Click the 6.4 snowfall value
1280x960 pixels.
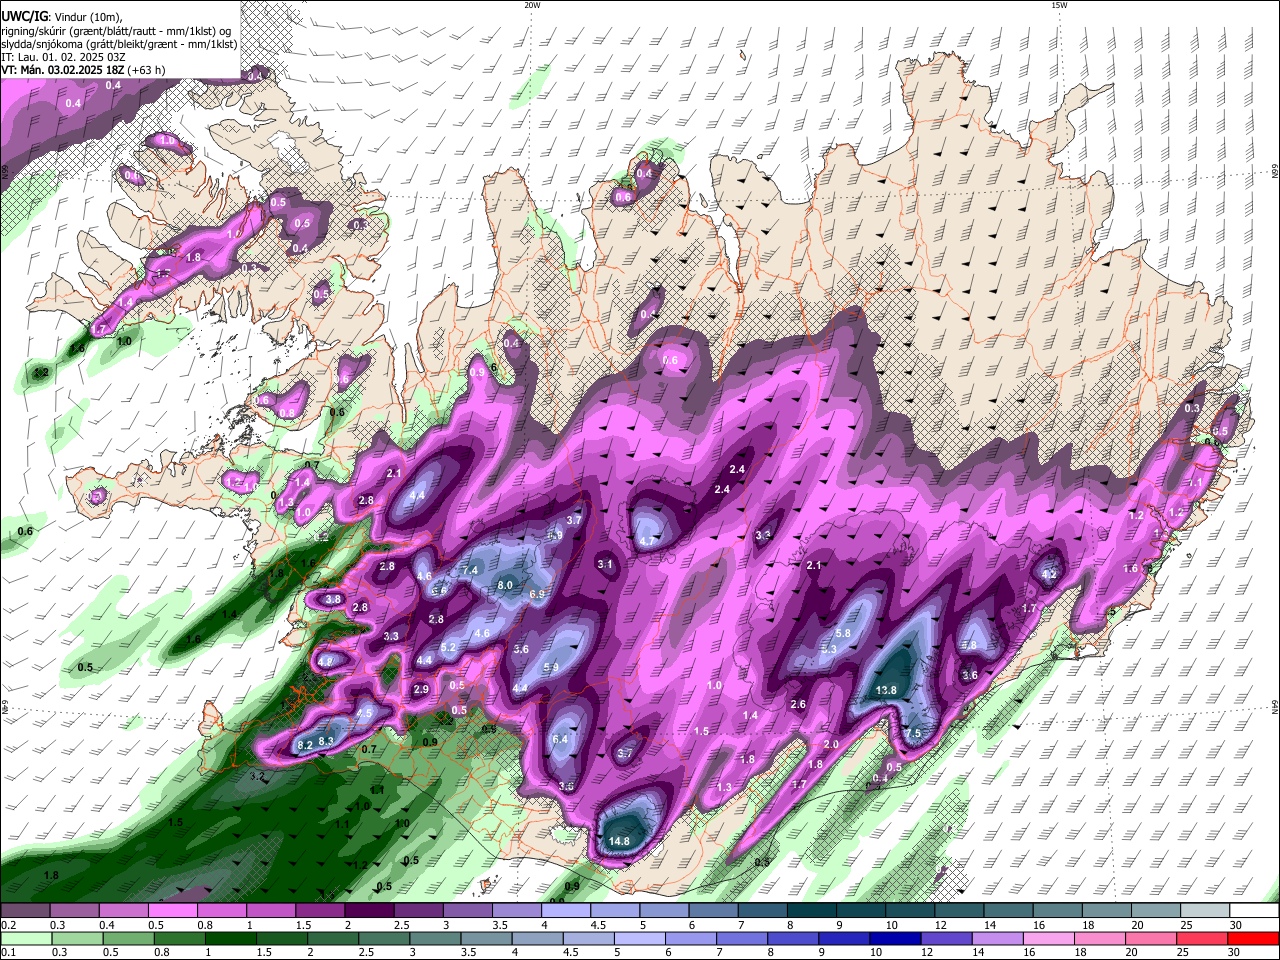pyautogui.click(x=560, y=739)
